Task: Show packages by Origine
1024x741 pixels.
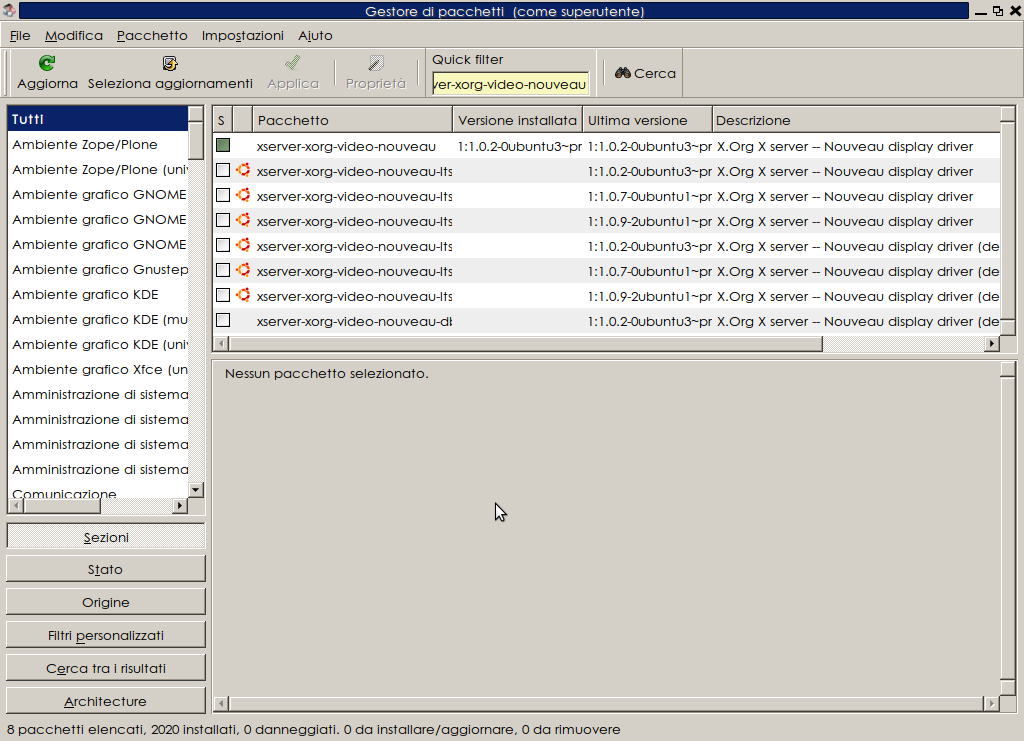Action: (x=106, y=602)
